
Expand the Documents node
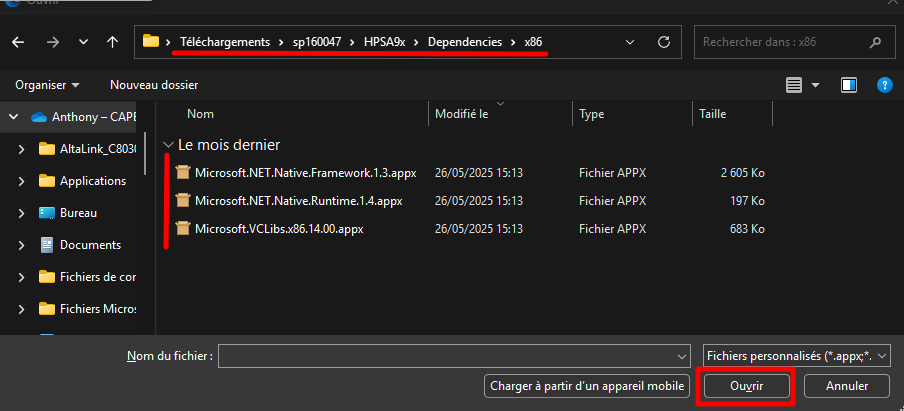pos(21,245)
